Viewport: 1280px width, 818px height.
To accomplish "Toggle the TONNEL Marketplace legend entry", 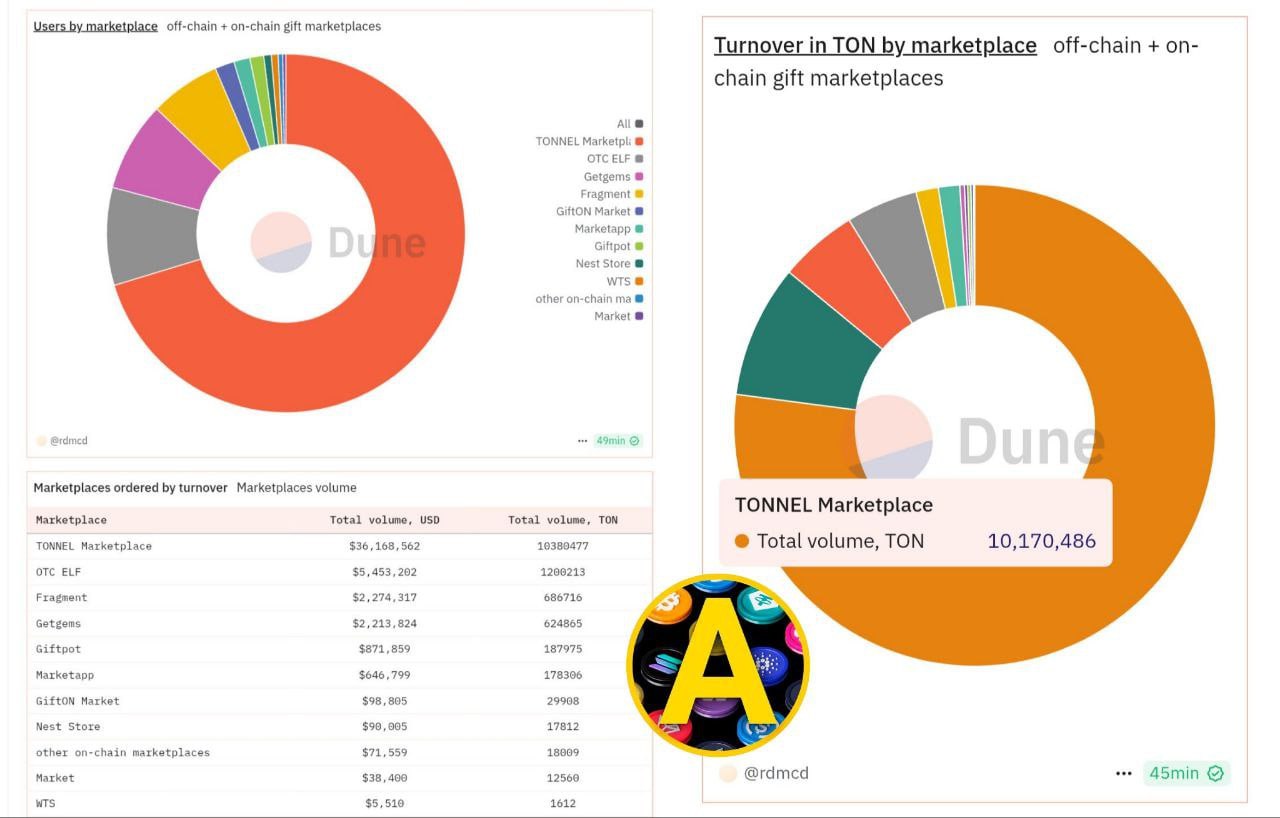I will pos(589,141).
